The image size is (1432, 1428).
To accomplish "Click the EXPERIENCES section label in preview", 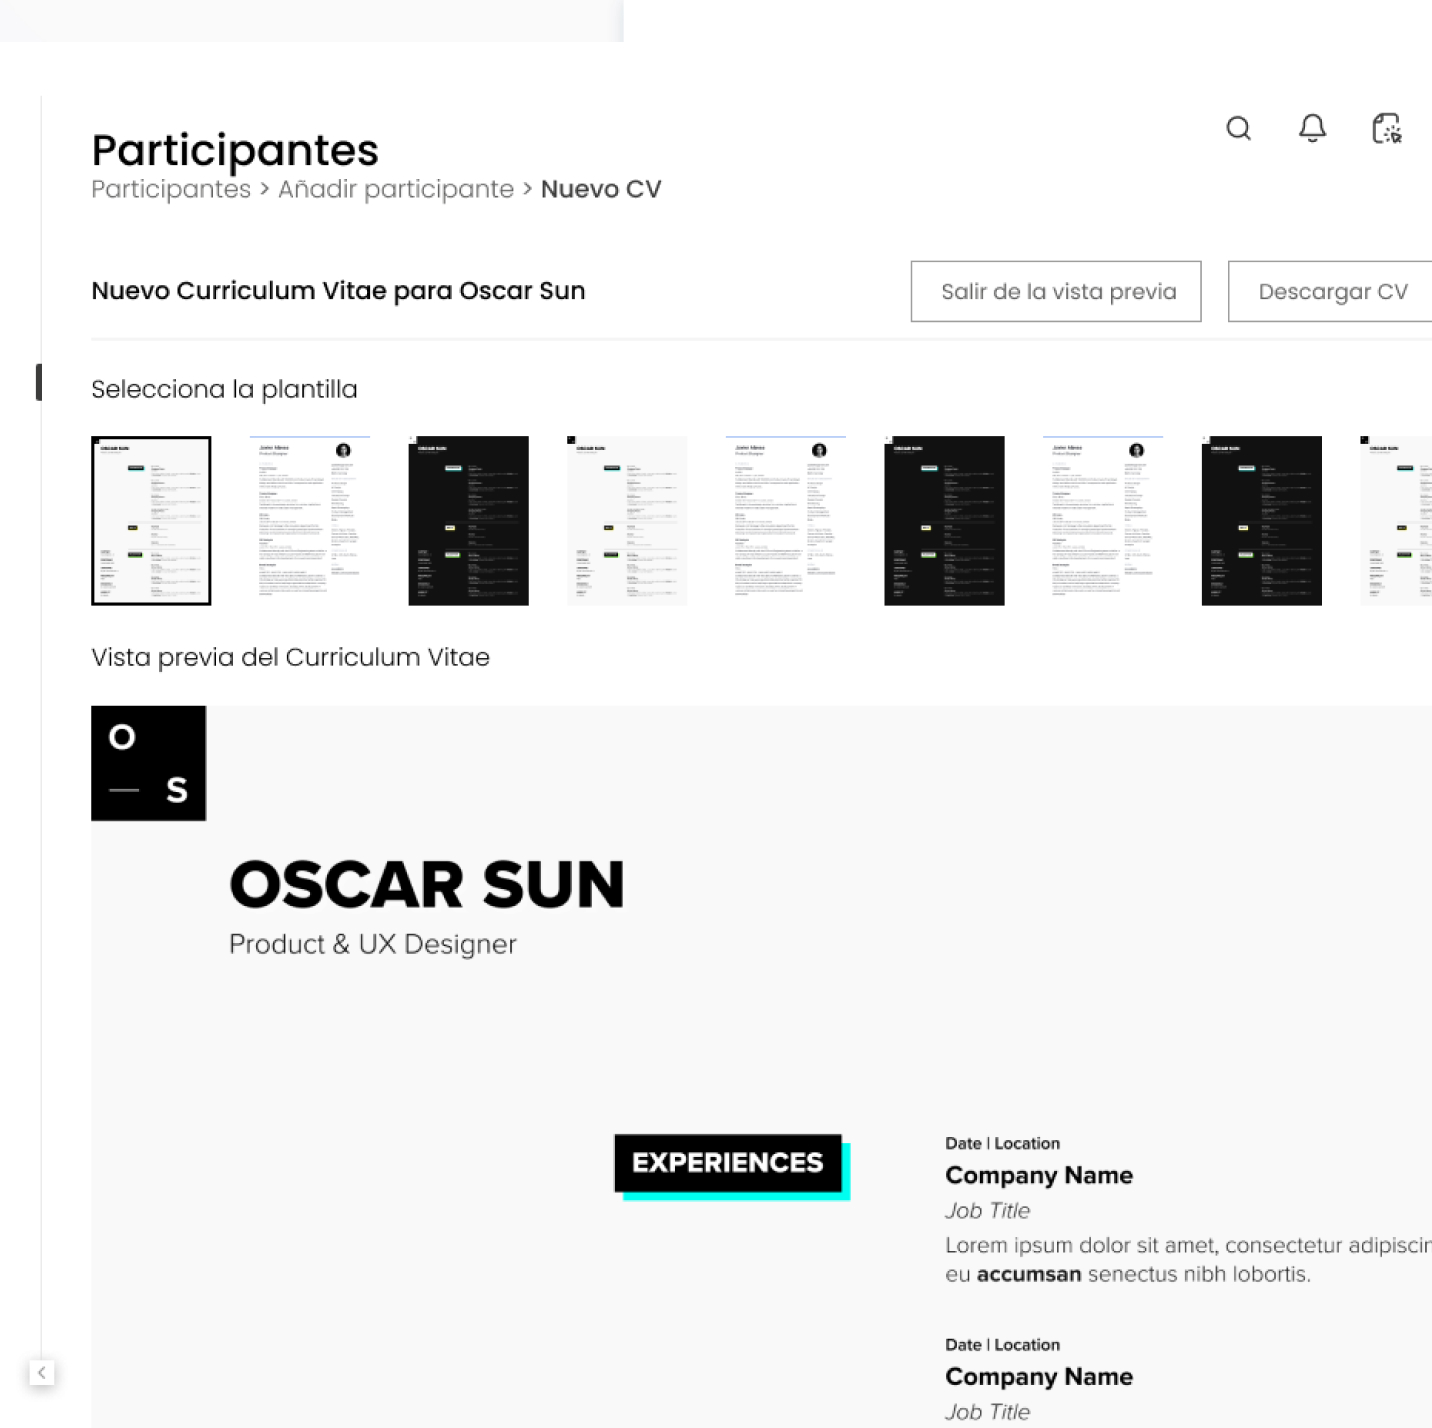I will click(x=728, y=1163).
